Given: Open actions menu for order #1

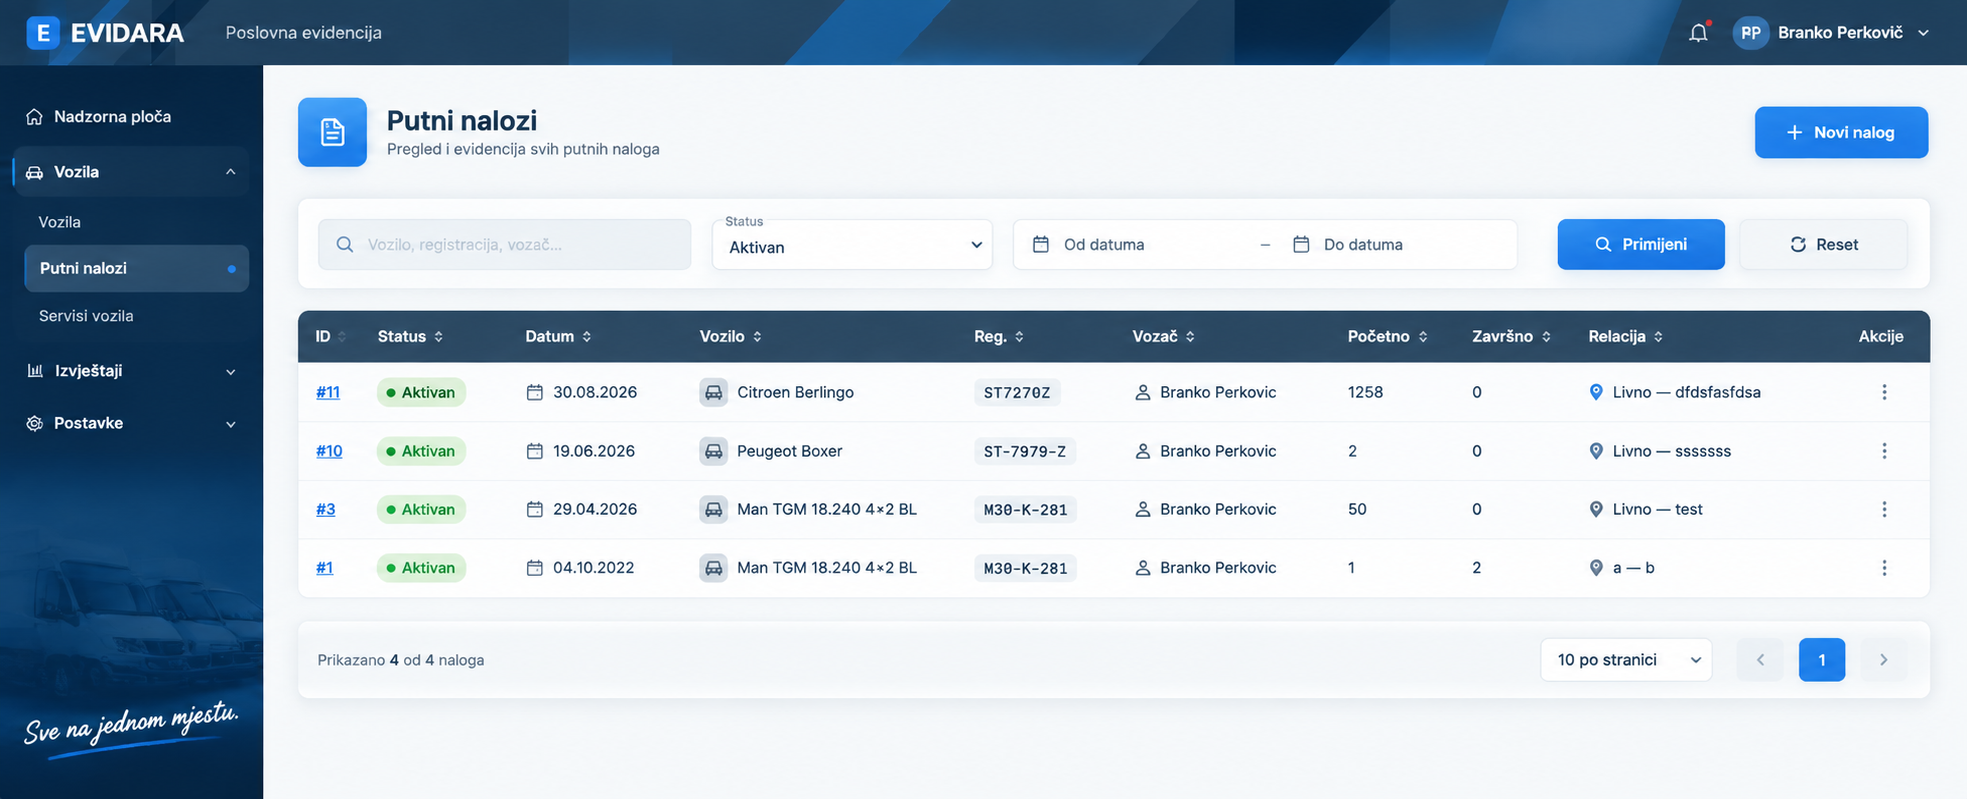Looking at the screenshot, I should click(1884, 568).
